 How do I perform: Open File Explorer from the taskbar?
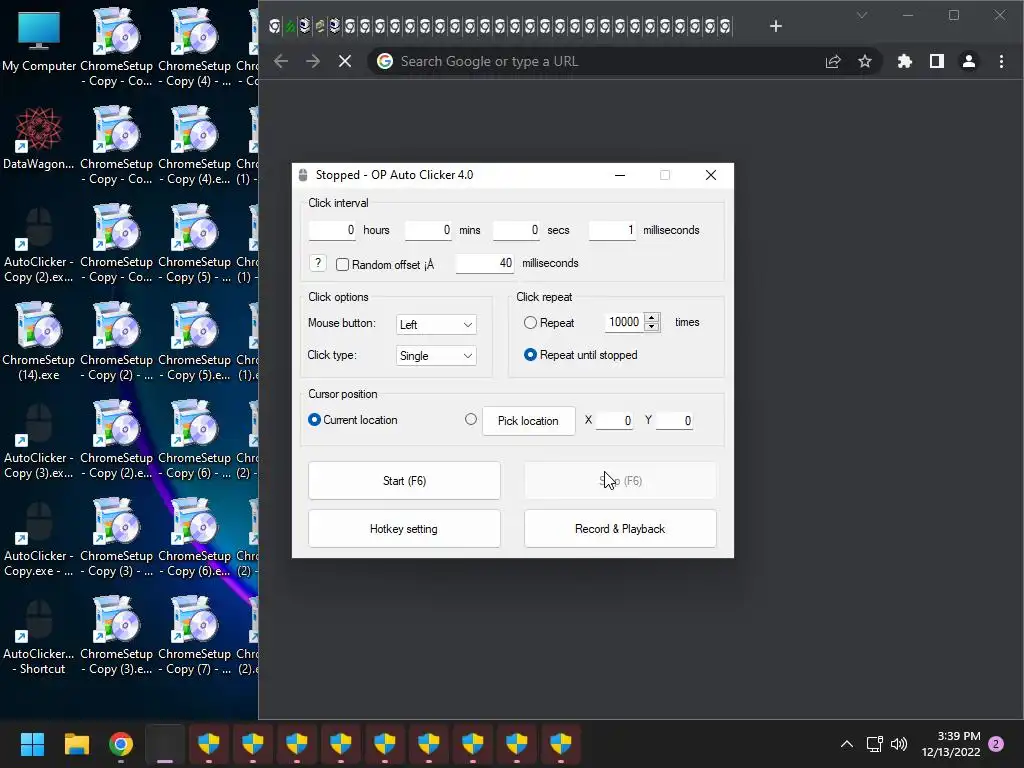76,744
